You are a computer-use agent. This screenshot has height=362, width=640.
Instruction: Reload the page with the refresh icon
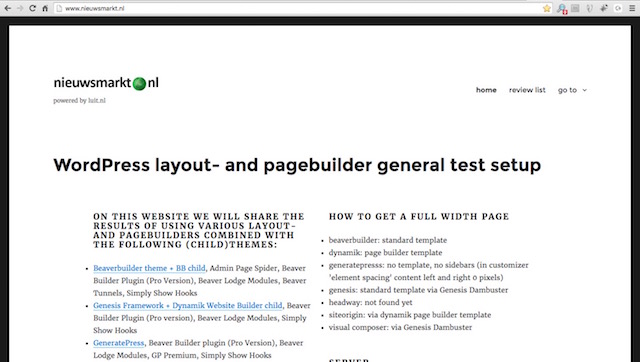(32, 8)
